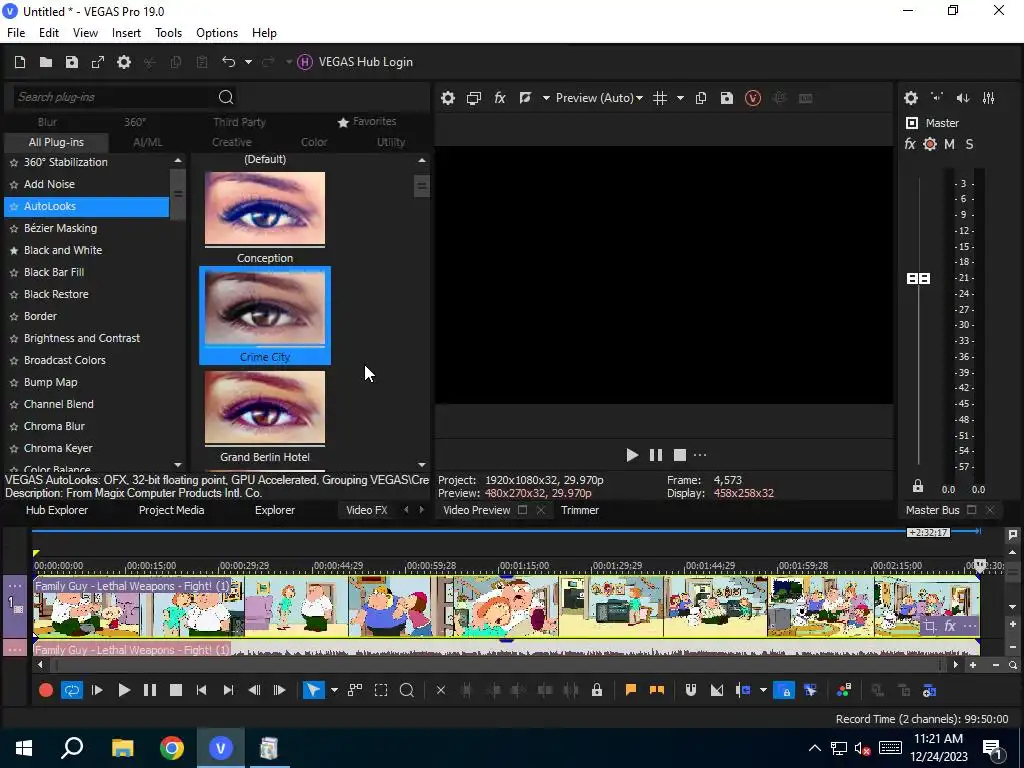
Task: Filter plug-ins by Favorites
Action: coord(366,121)
